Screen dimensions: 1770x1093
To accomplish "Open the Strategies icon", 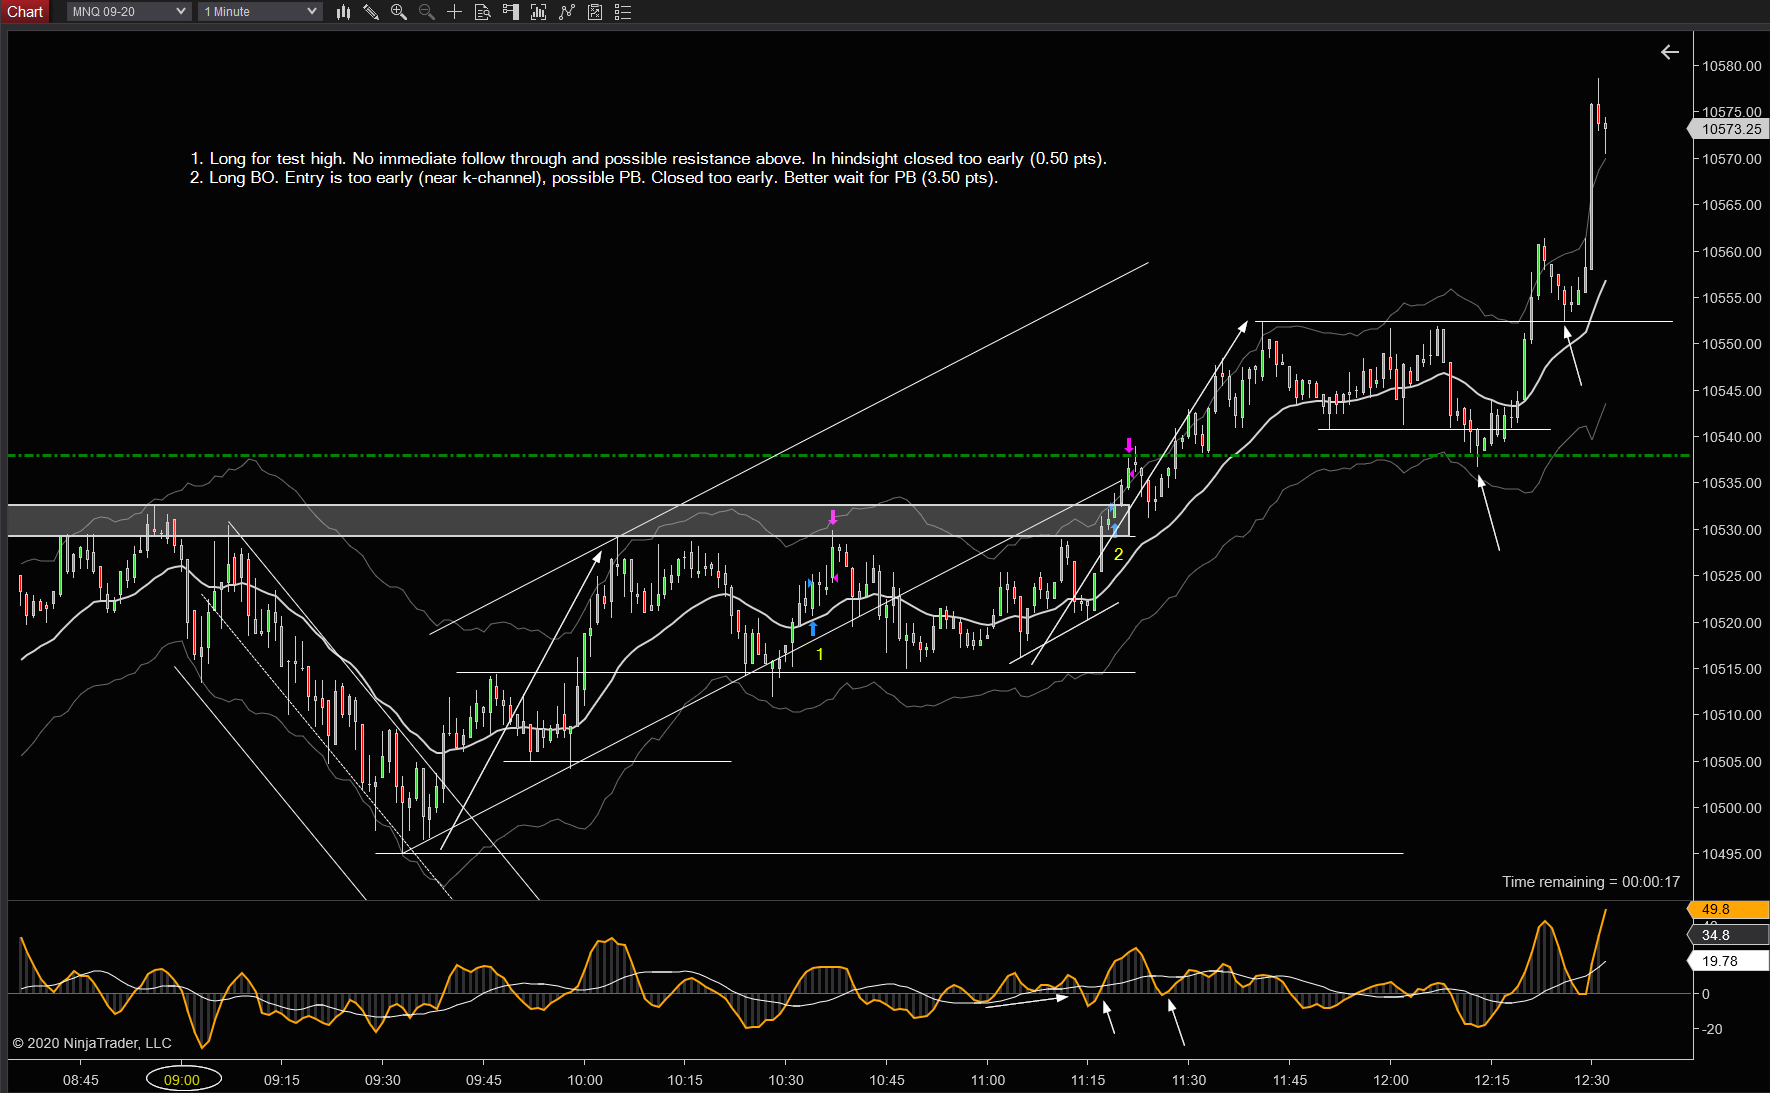I will point(595,12).
